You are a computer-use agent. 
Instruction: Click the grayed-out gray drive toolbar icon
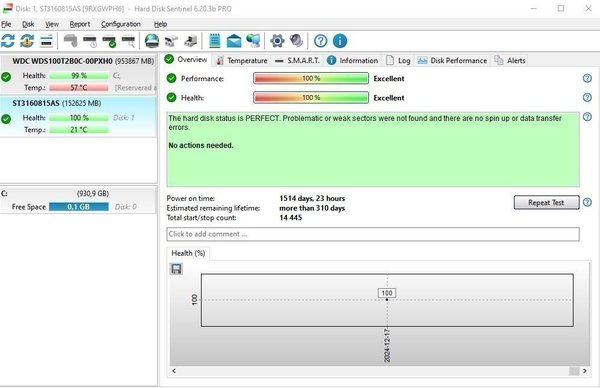70,41
